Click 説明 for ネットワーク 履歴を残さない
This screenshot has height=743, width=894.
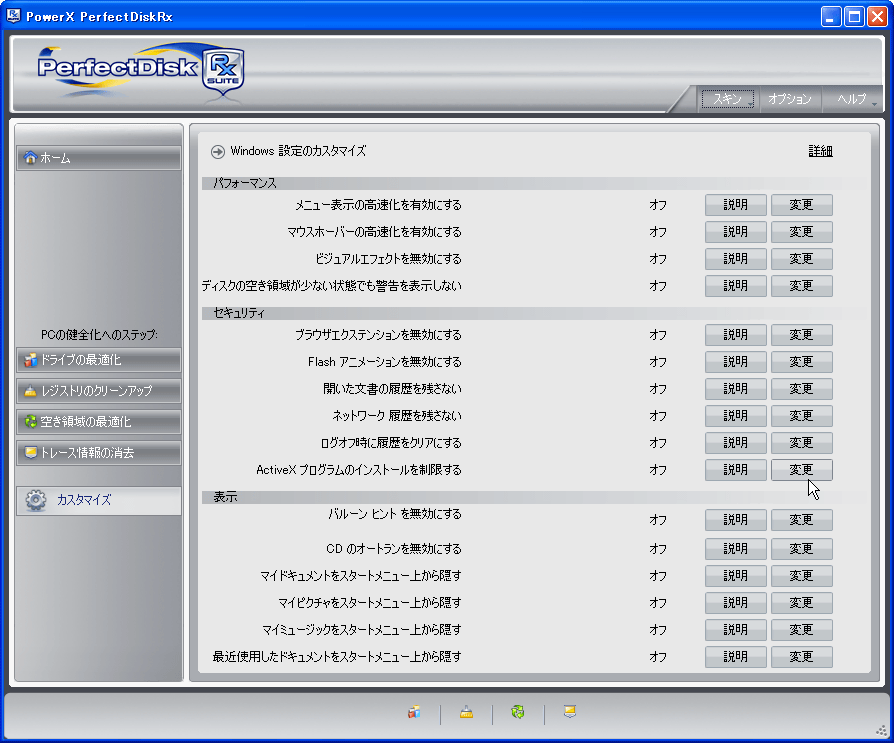click(735, 416)
